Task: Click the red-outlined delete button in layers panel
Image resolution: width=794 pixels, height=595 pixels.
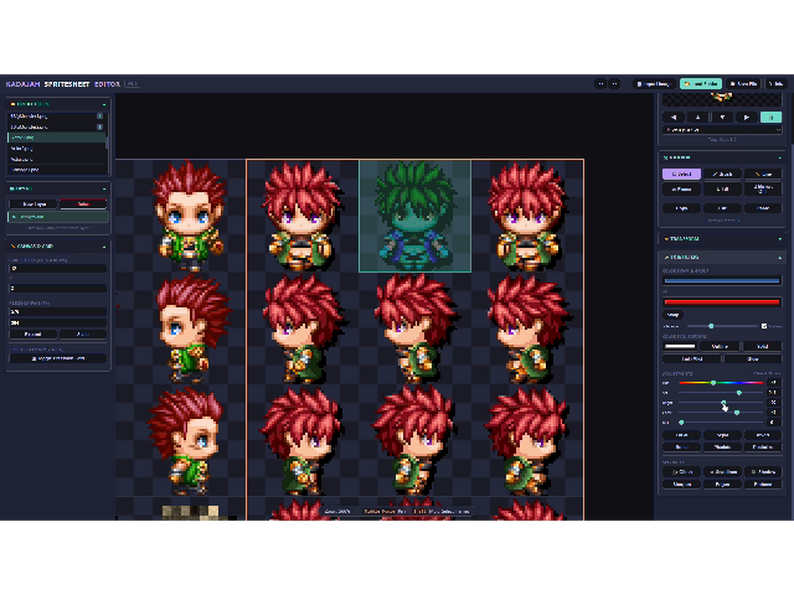Action: click(83, 204)
